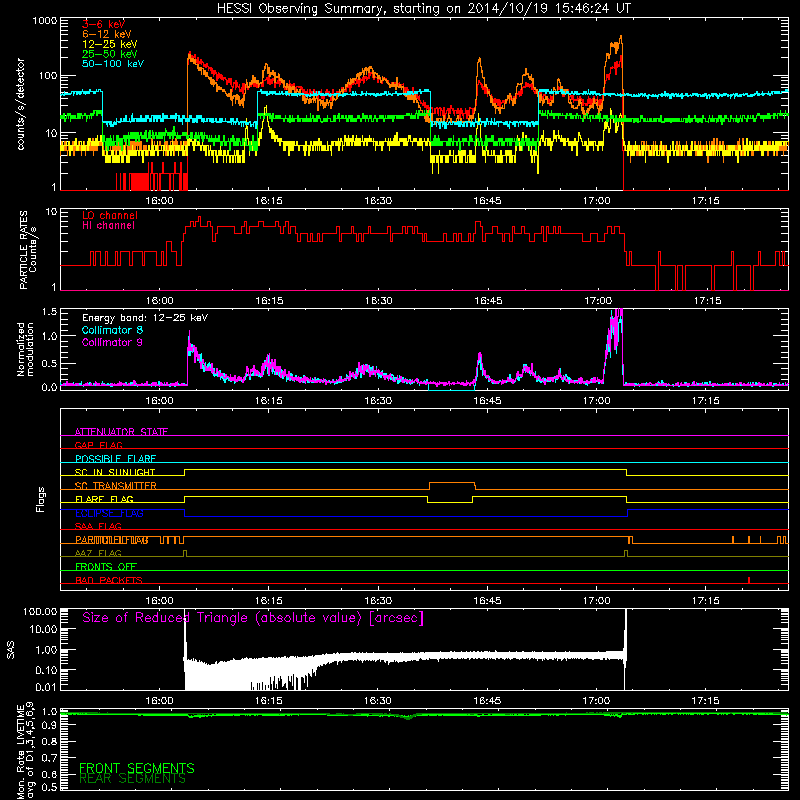Click the 'ATTENUATOR STATE' flag label
Screen dimensions: 800x800
121,432
